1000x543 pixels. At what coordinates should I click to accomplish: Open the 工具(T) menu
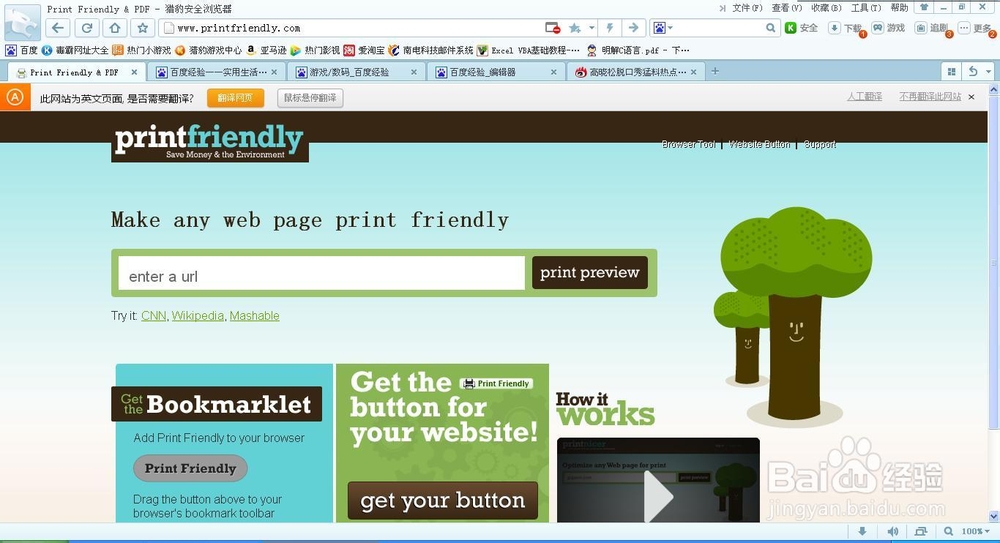tap(865, 8)
